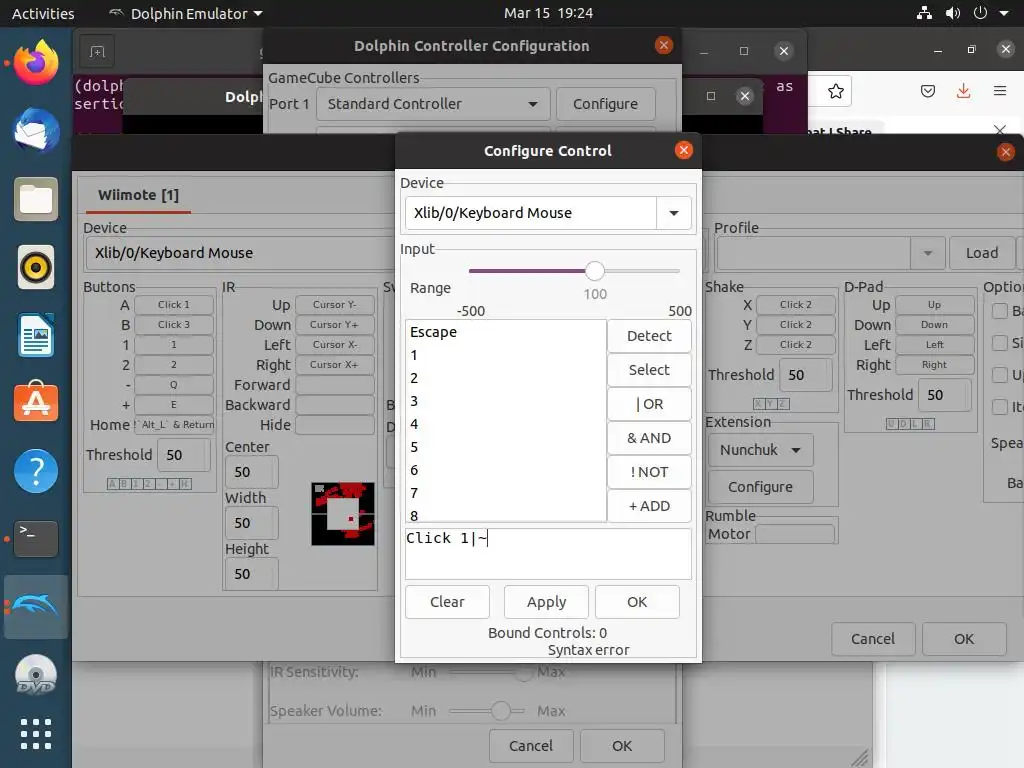The width and height of the screenshot is (1024, 768).
Task: Click the power icon in top bar
Action: [x=980, y=13]
